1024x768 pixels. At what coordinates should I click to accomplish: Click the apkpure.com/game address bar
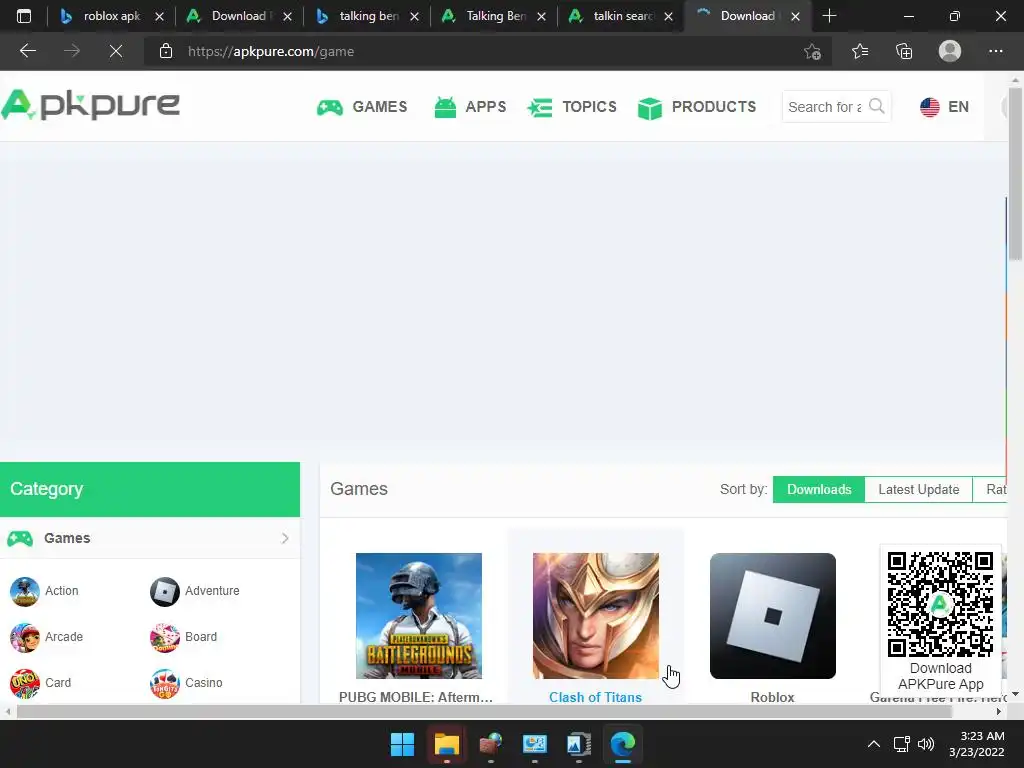click(271, 52)
